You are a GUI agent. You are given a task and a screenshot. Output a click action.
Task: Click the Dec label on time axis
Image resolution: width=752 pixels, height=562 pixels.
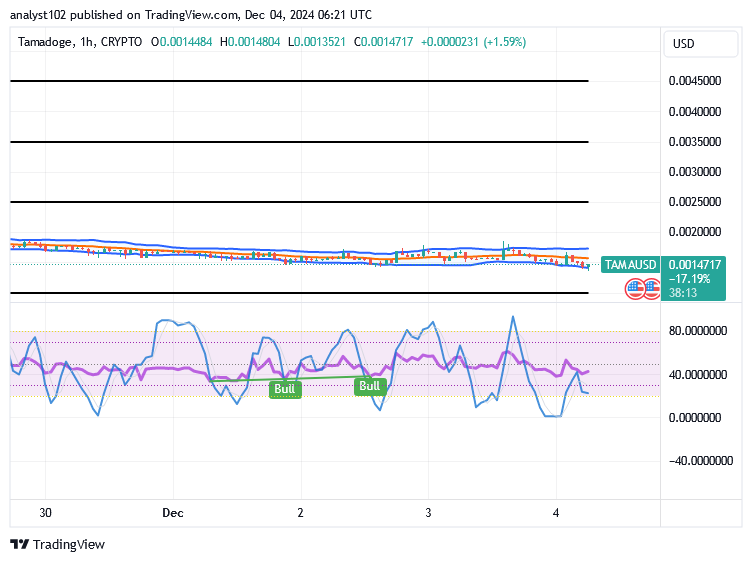click(173, 513)
